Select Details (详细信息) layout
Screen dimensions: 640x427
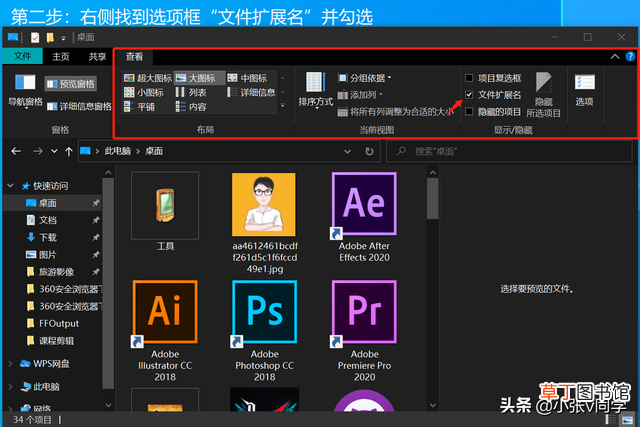(x=251, y=93)
